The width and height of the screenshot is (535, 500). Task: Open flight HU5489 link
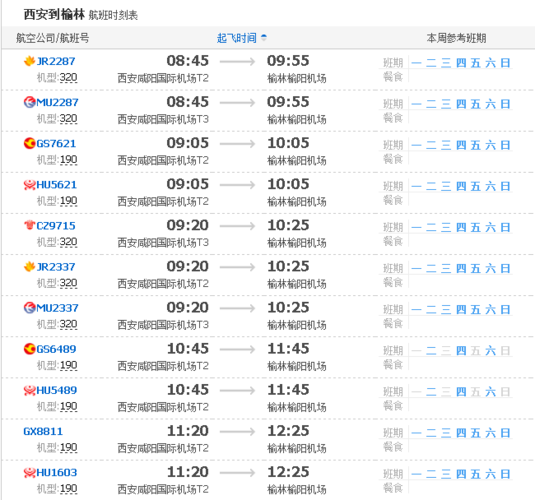pos(56,390)
